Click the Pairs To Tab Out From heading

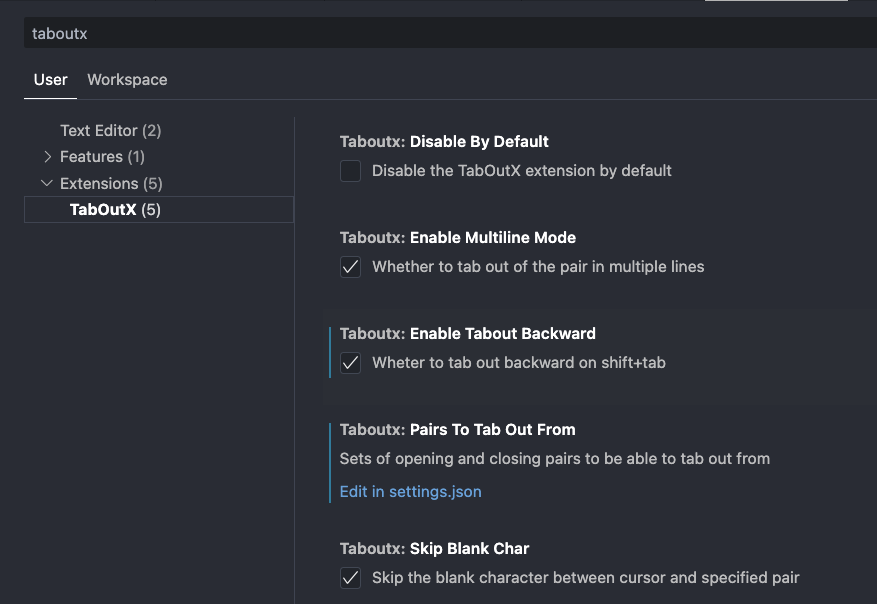click(457, 430)
